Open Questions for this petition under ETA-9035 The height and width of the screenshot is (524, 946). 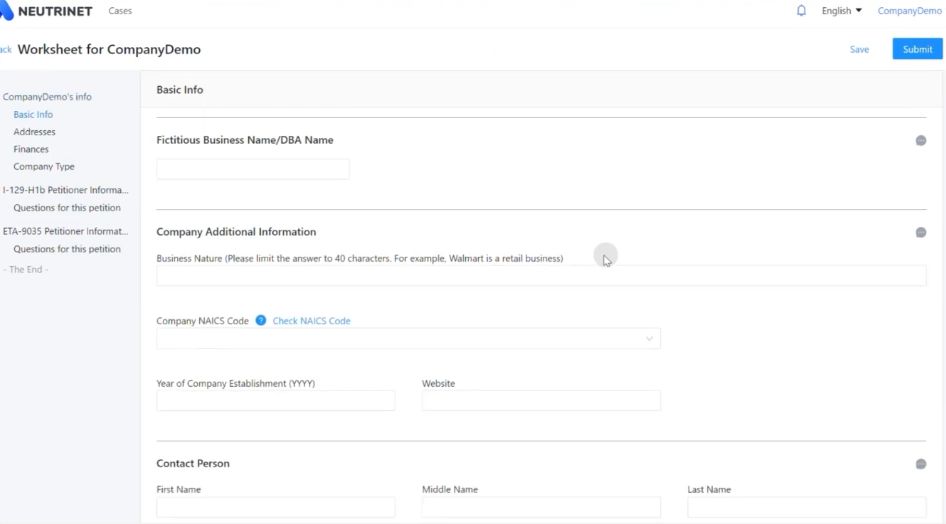pos(67,249)
